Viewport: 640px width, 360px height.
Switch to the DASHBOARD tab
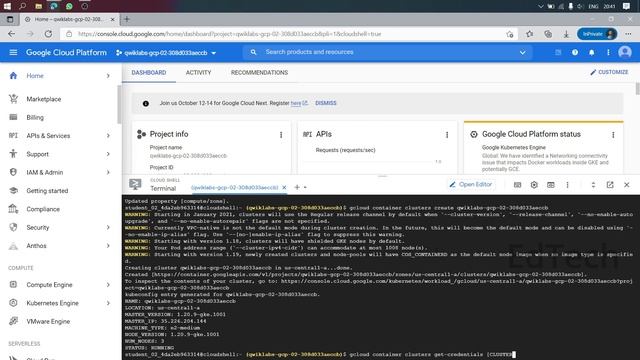(x=149, y=73)
